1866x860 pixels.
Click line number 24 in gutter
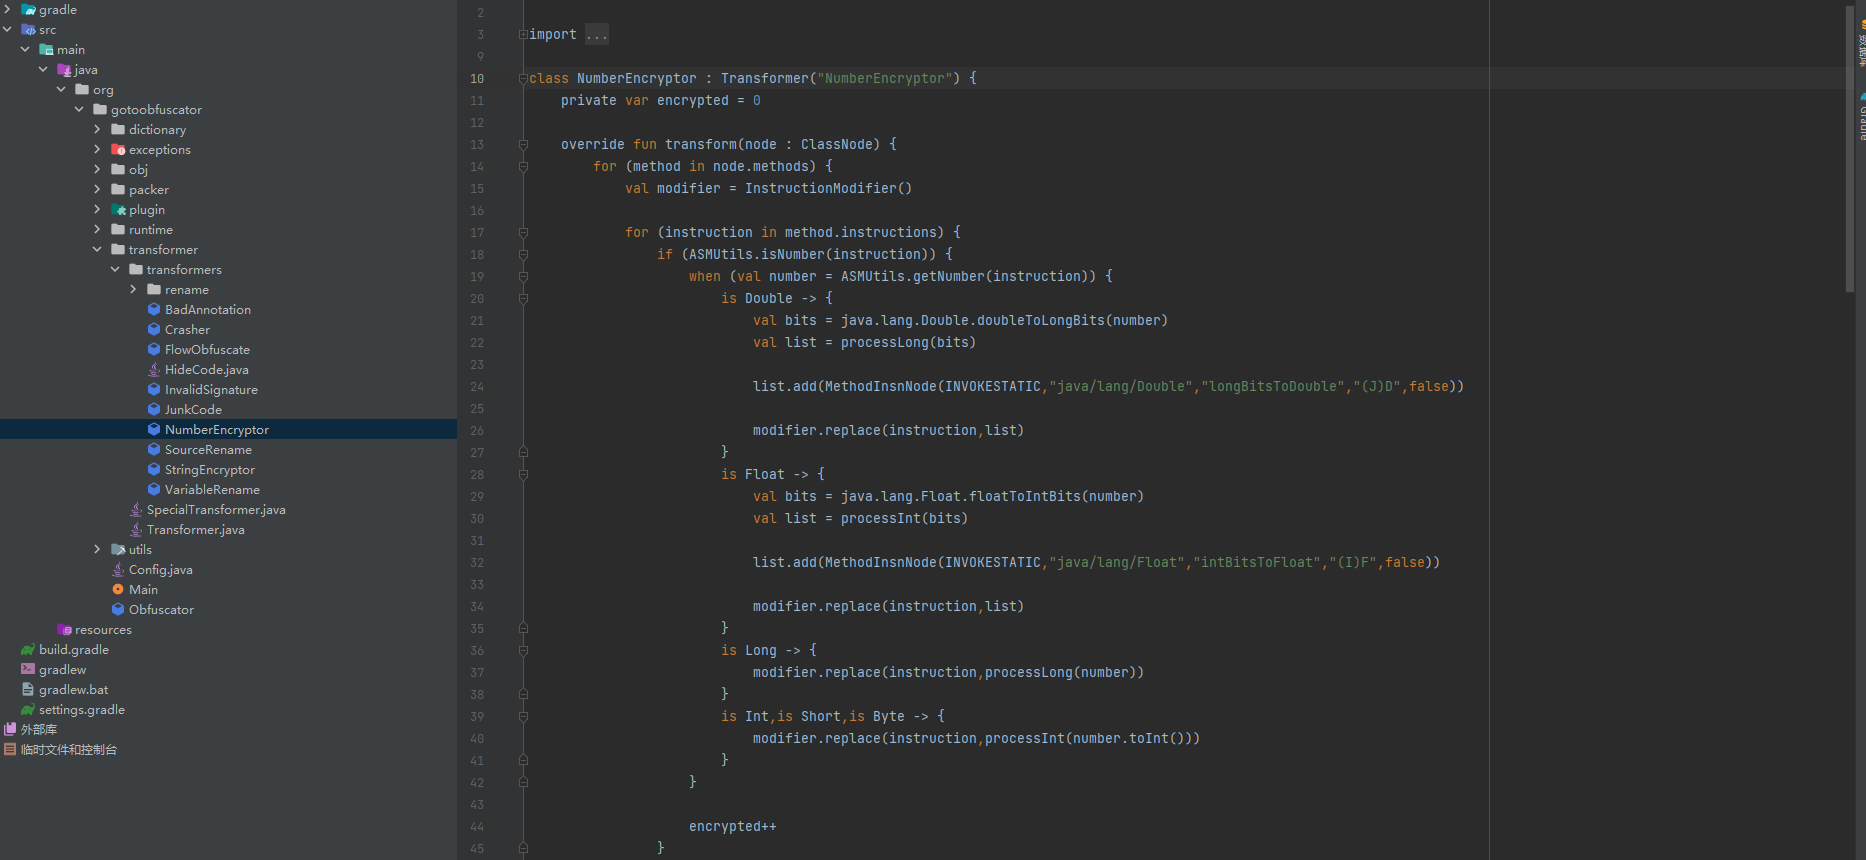pyautogui.click(x=477, y=386)
